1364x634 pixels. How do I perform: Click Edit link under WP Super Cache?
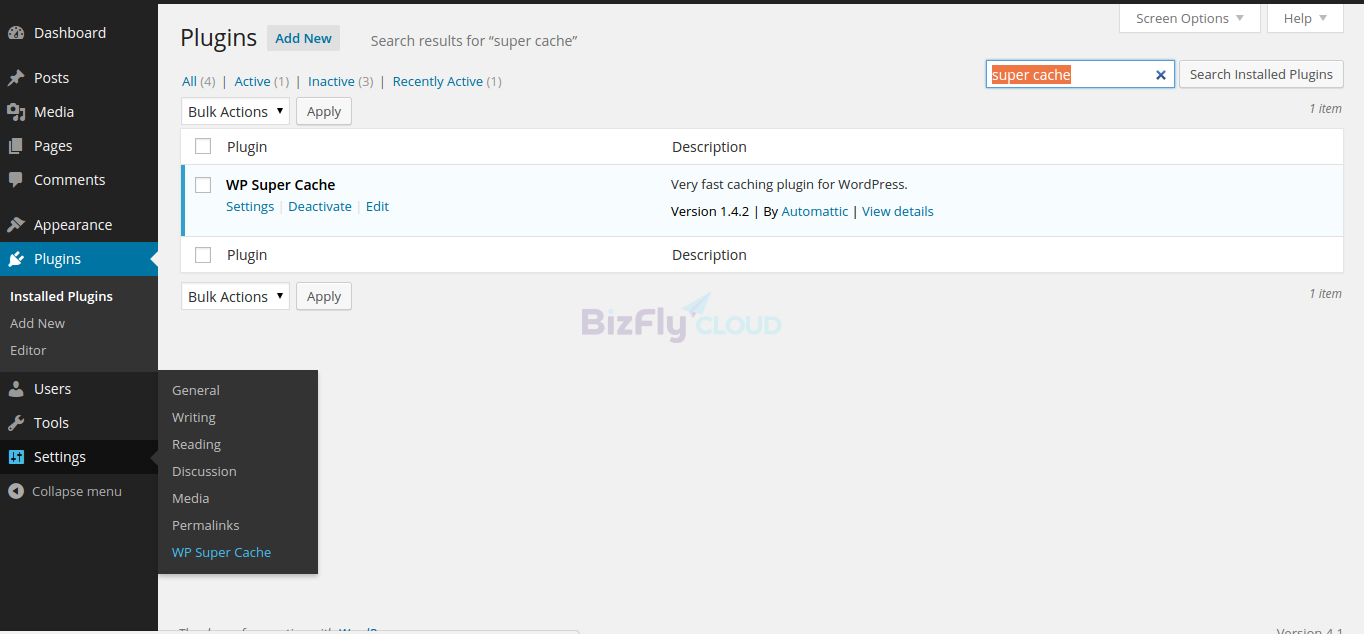tap(377, 206)
